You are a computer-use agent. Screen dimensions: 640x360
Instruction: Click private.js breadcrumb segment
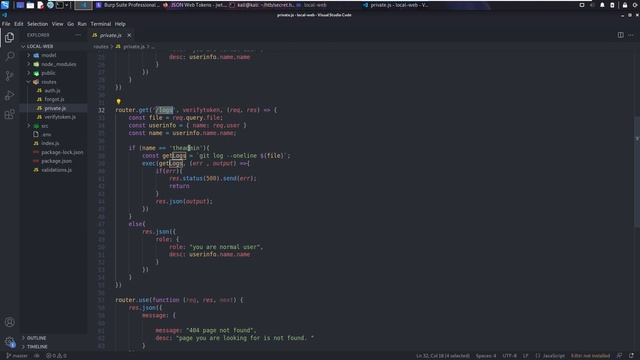tap(131, 47)
